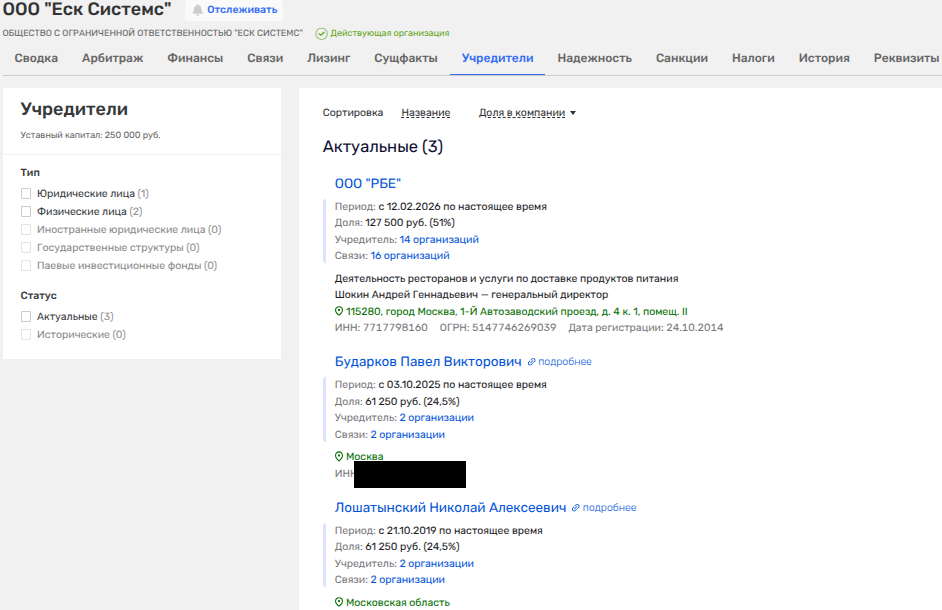Check the Физические лица filter
The width and height of the screenshot is (942, 610).
26,212
